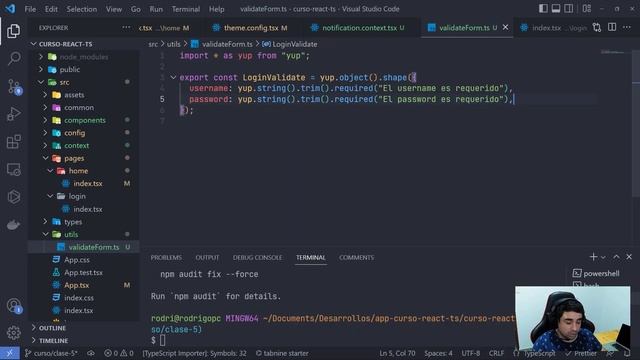This screenshot has width=640, height=360.
Task: Open Remote Explorer in activity bar
Action: tap(13, 169)
